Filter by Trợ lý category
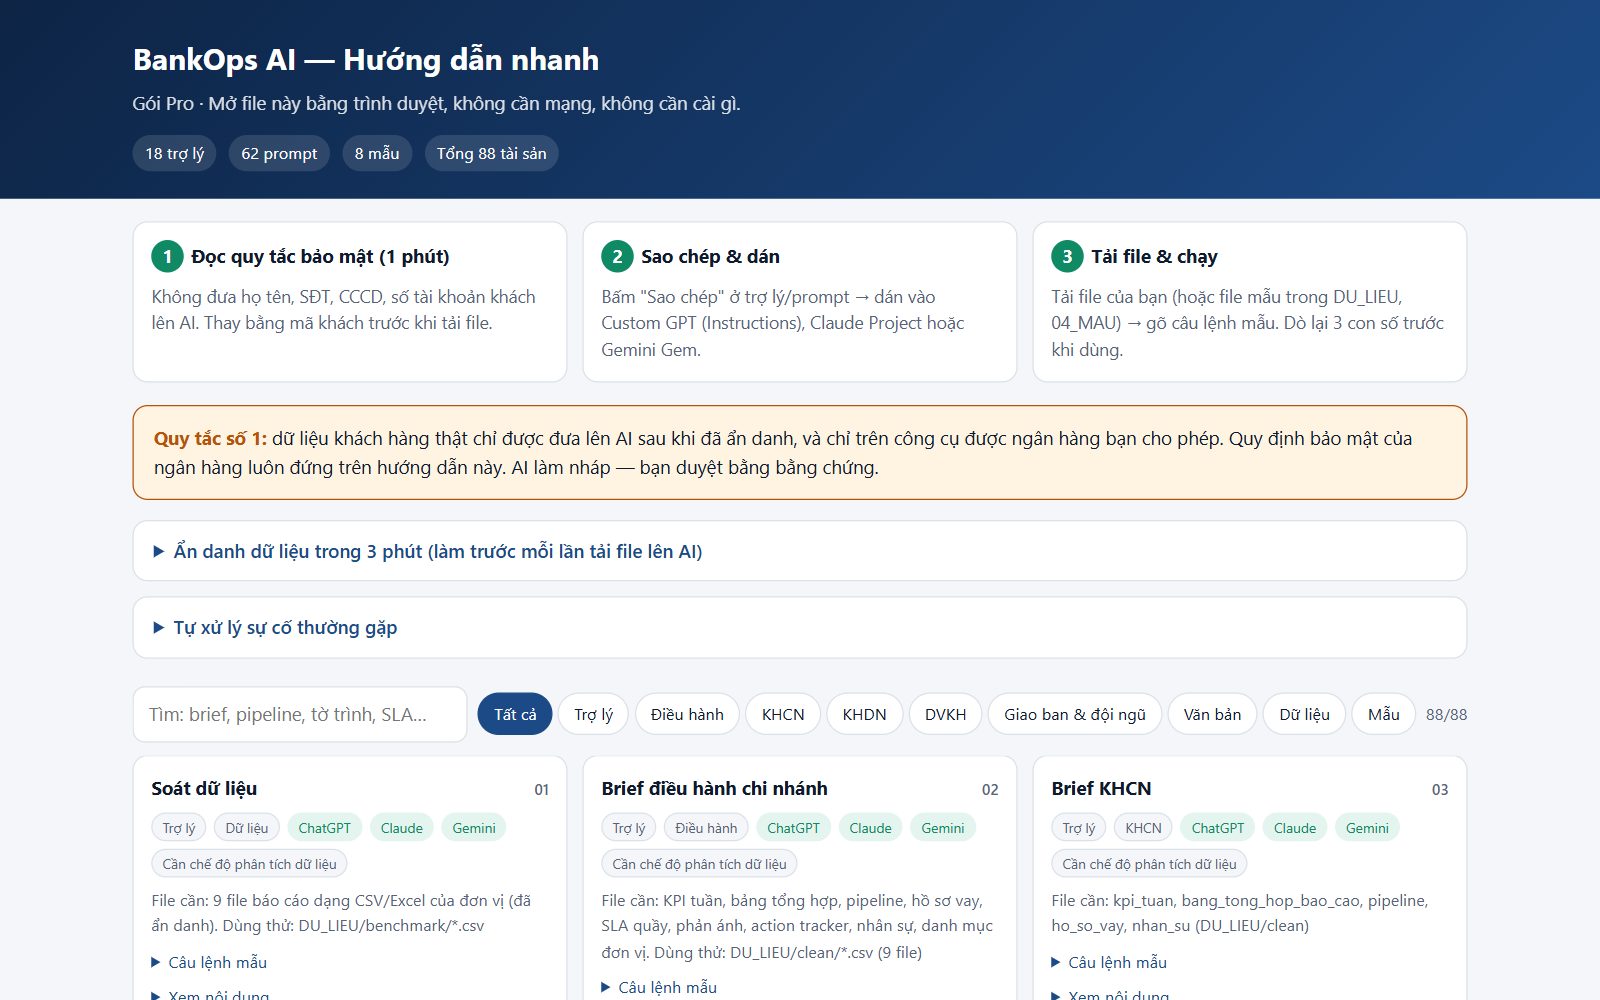The height and width of the screenshot is (1000, 1600). click(593, 714)
